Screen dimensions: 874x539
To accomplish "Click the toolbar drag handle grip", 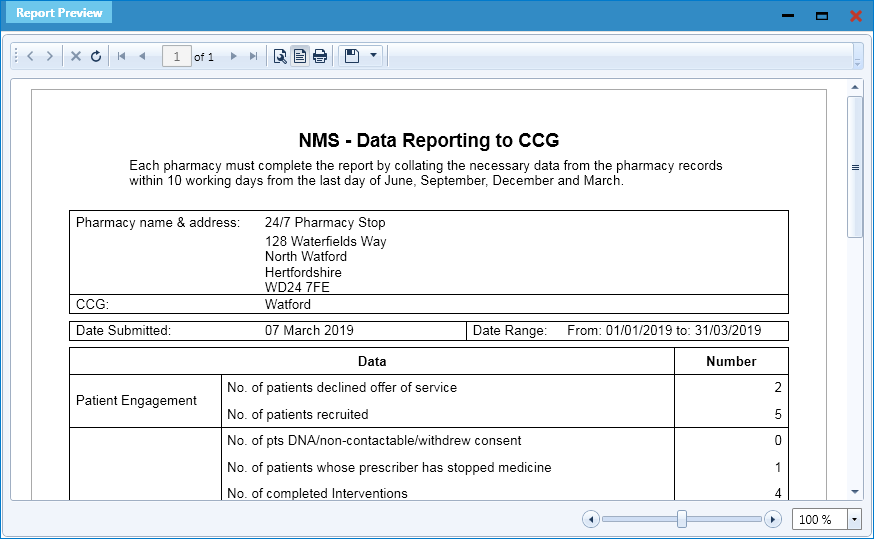I will 16,56.
